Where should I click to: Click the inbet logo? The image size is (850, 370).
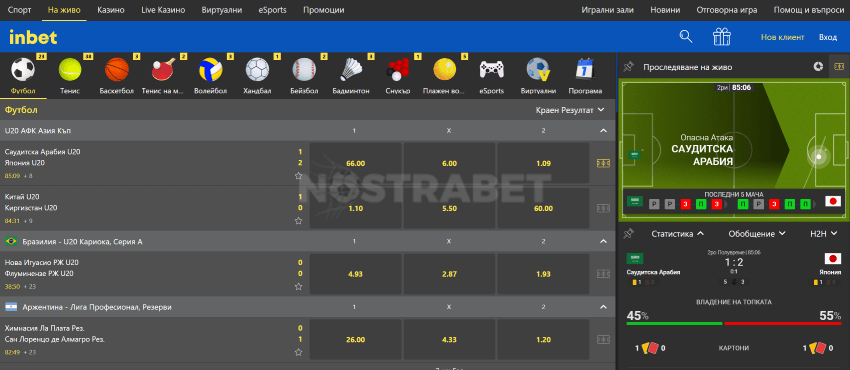point(33,37)
